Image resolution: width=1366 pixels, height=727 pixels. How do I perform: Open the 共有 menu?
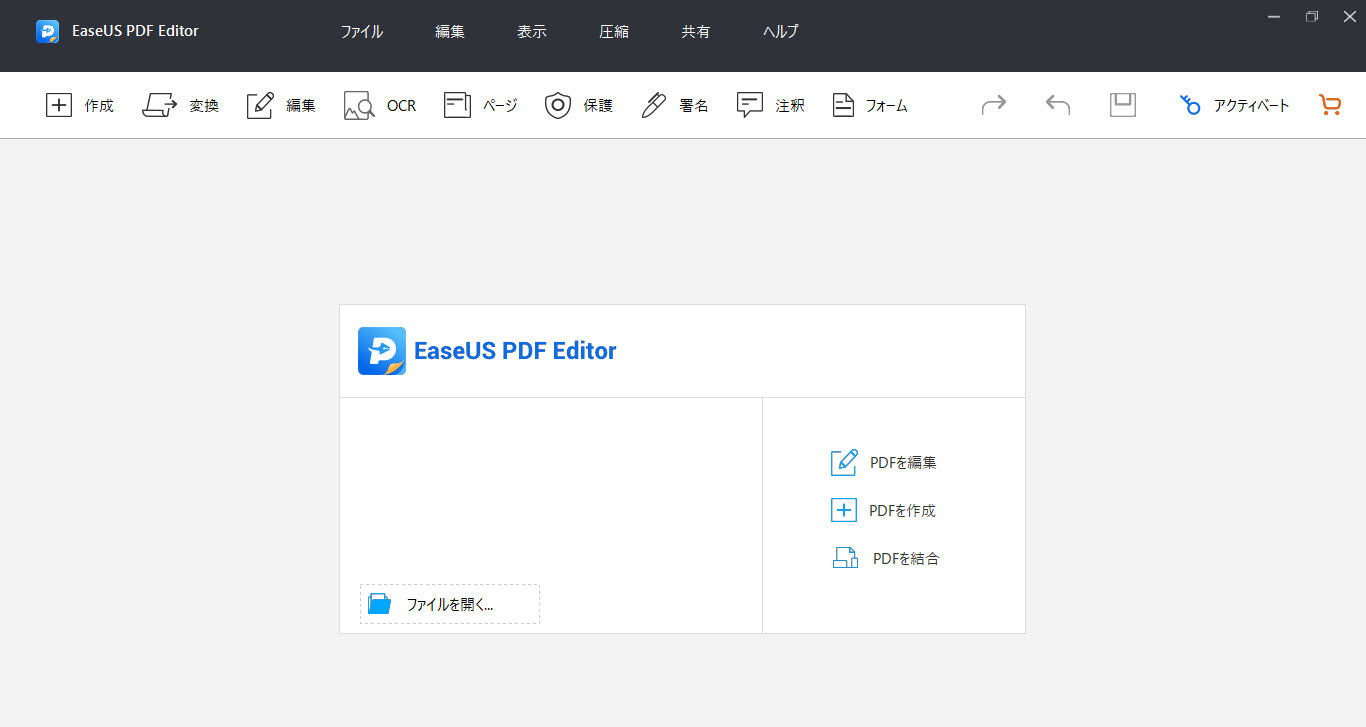[x=696, y=31]
